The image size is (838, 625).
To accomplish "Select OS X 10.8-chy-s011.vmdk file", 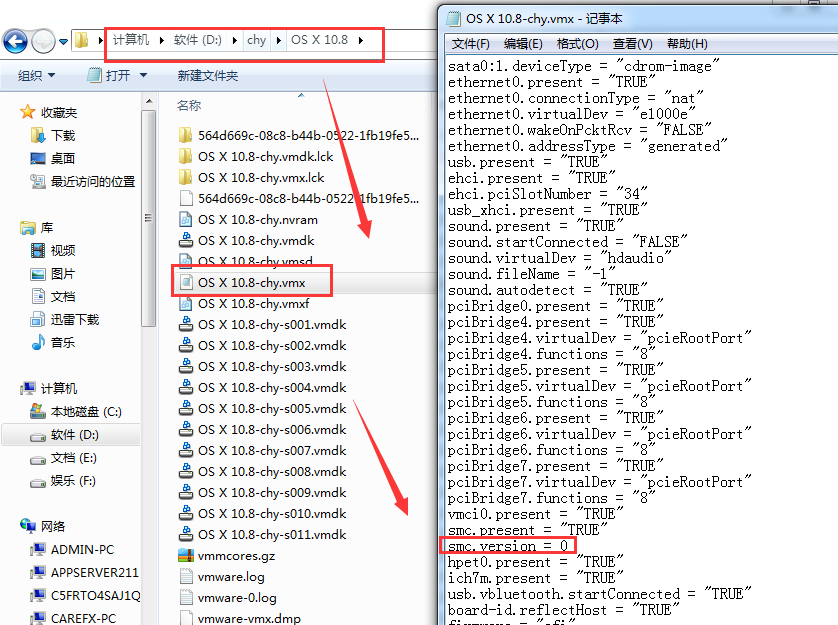I will click(262, 534).
